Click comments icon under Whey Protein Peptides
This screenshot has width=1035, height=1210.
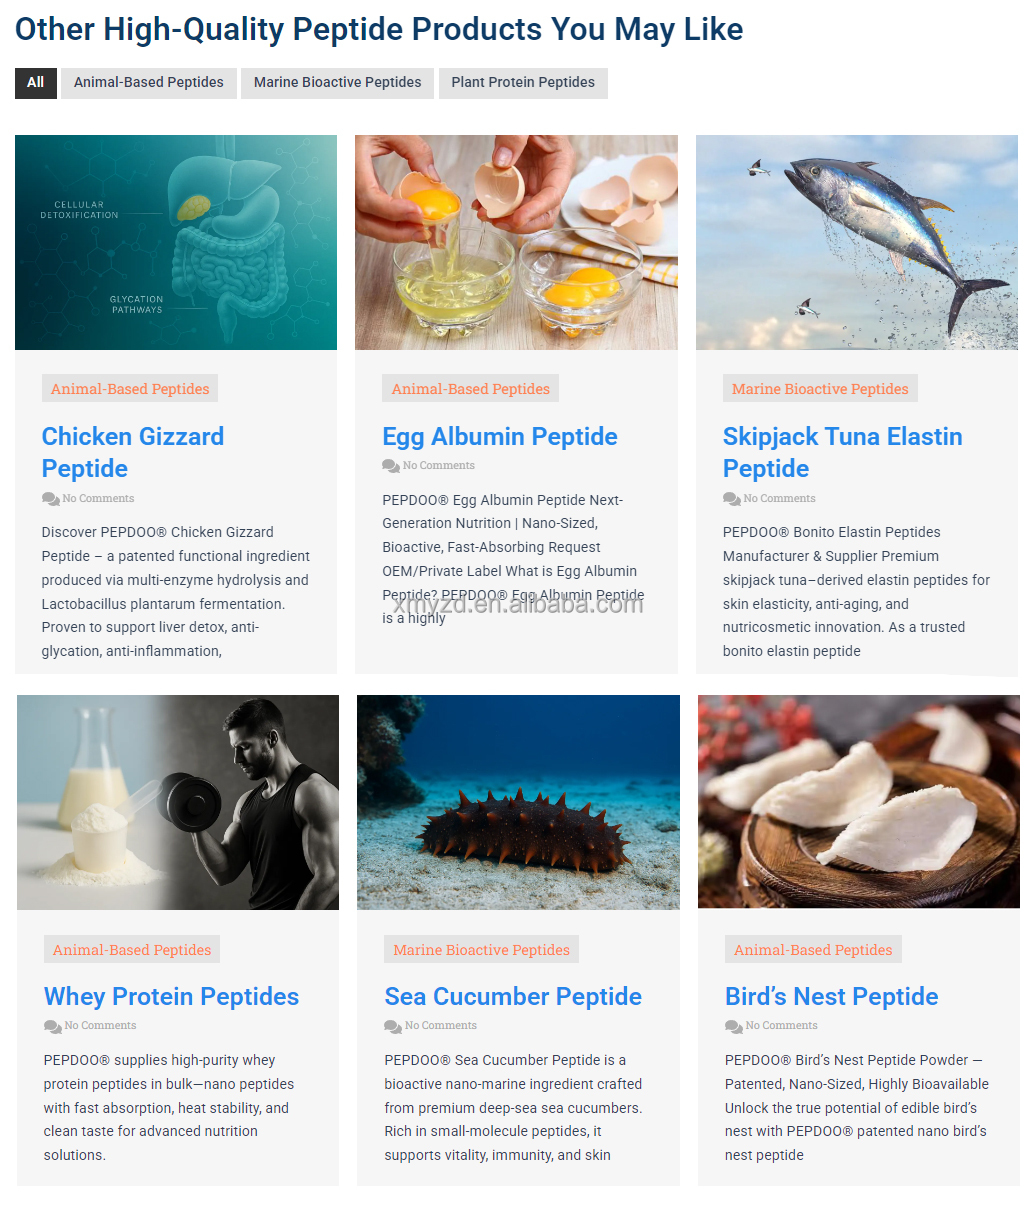[53, 1026]
